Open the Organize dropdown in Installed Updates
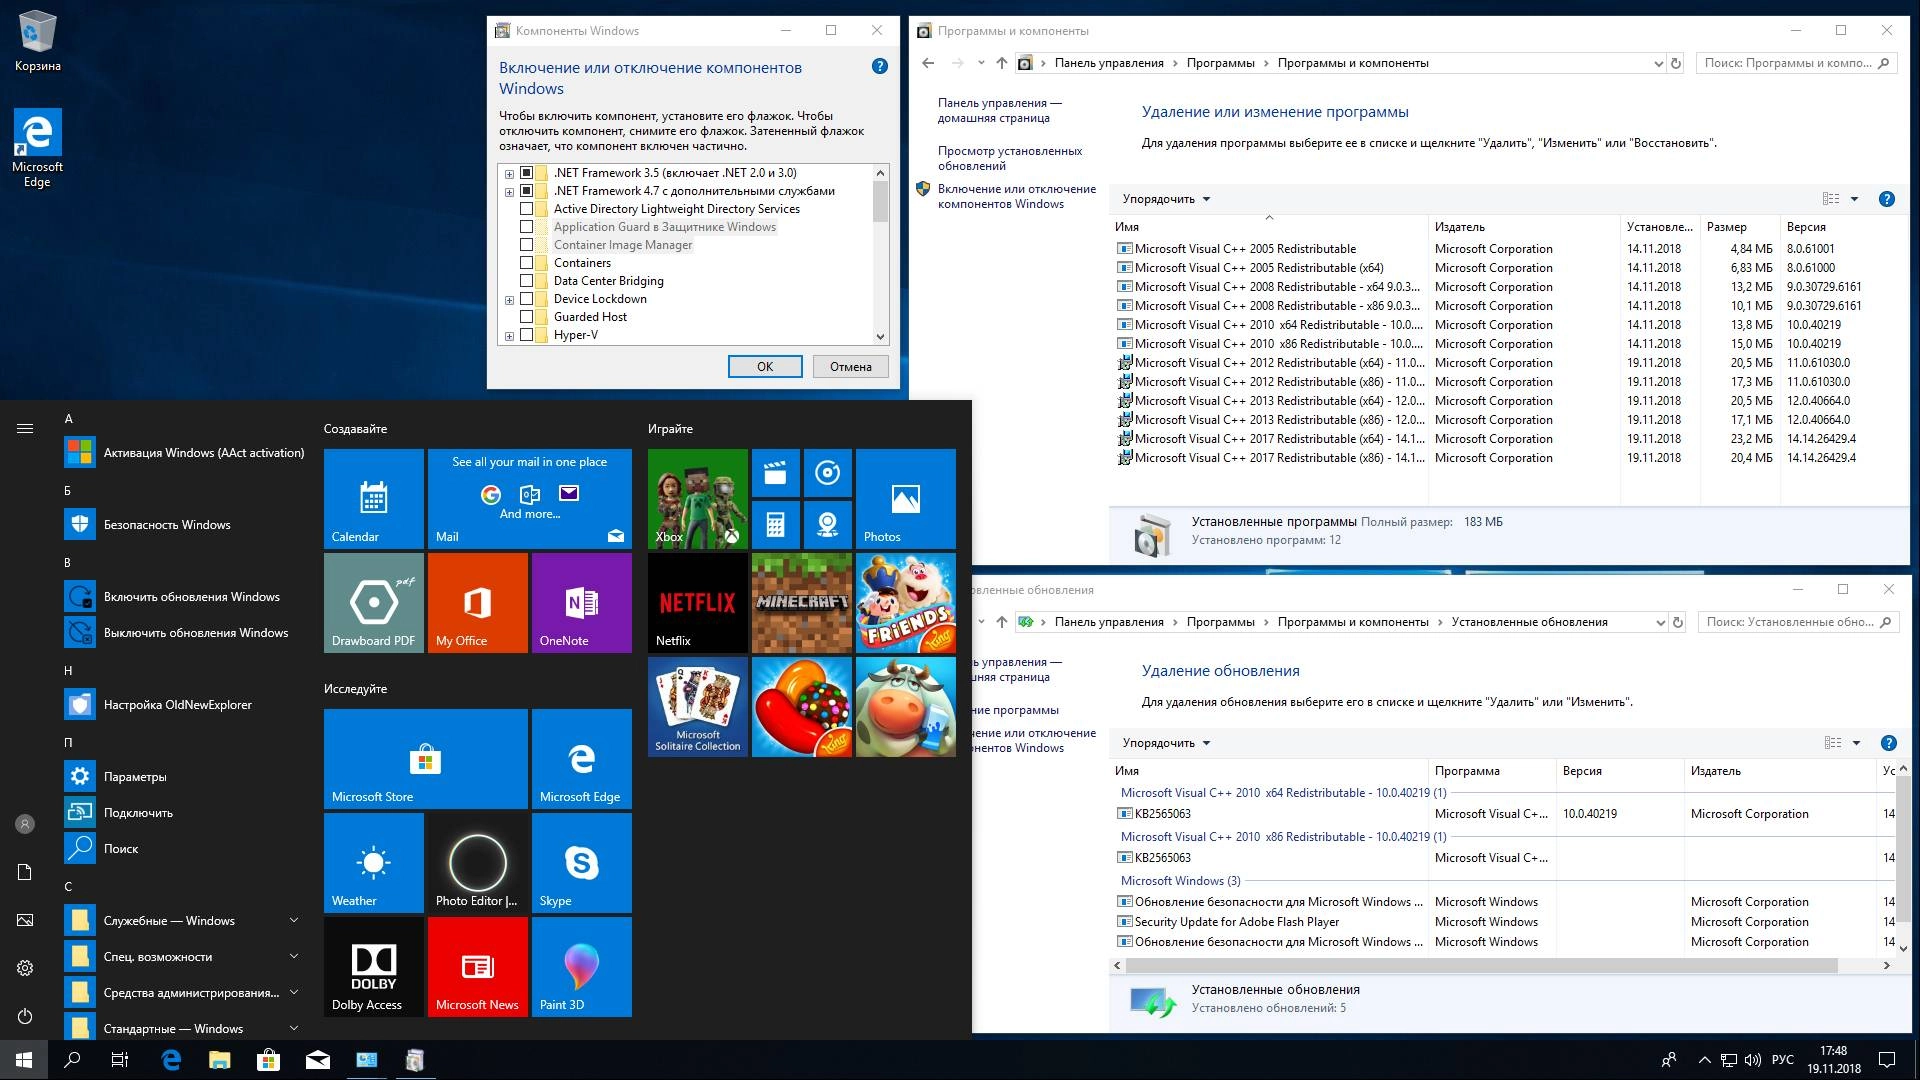This screenshot has width=1920, height=1080. [1166, 743]
